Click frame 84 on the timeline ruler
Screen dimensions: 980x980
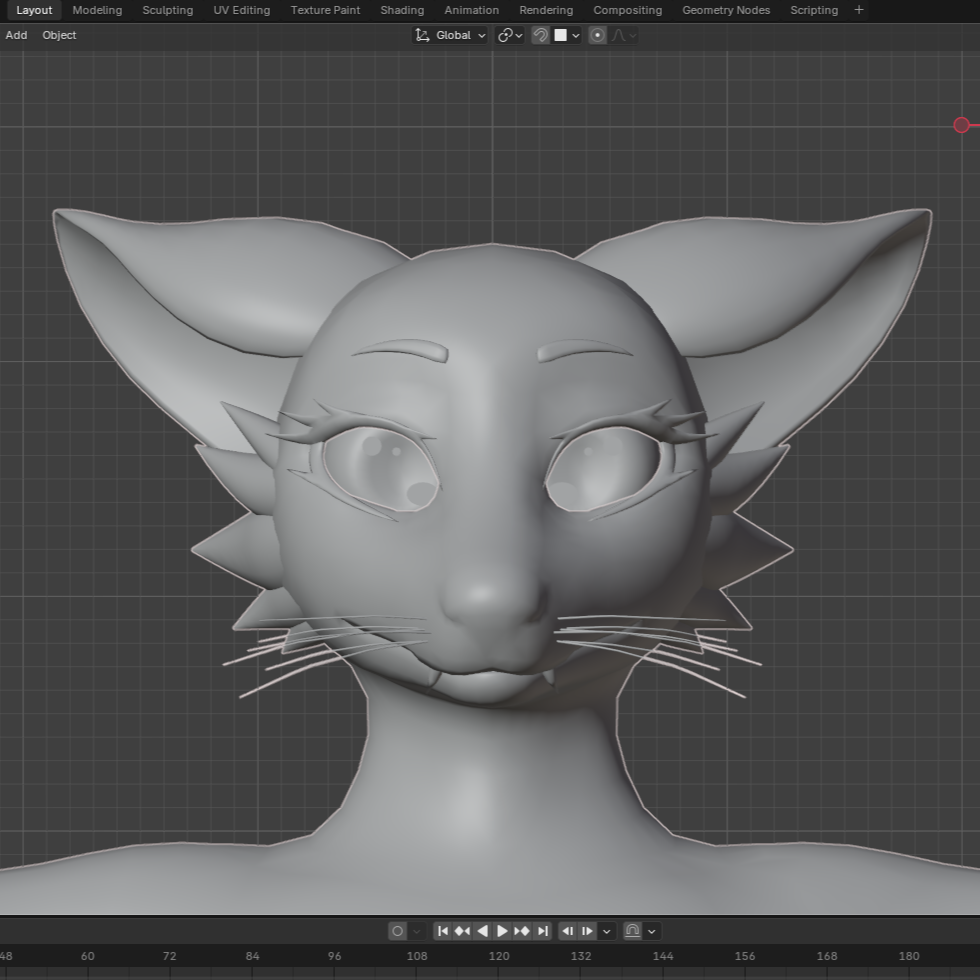[x=252, y=956]
